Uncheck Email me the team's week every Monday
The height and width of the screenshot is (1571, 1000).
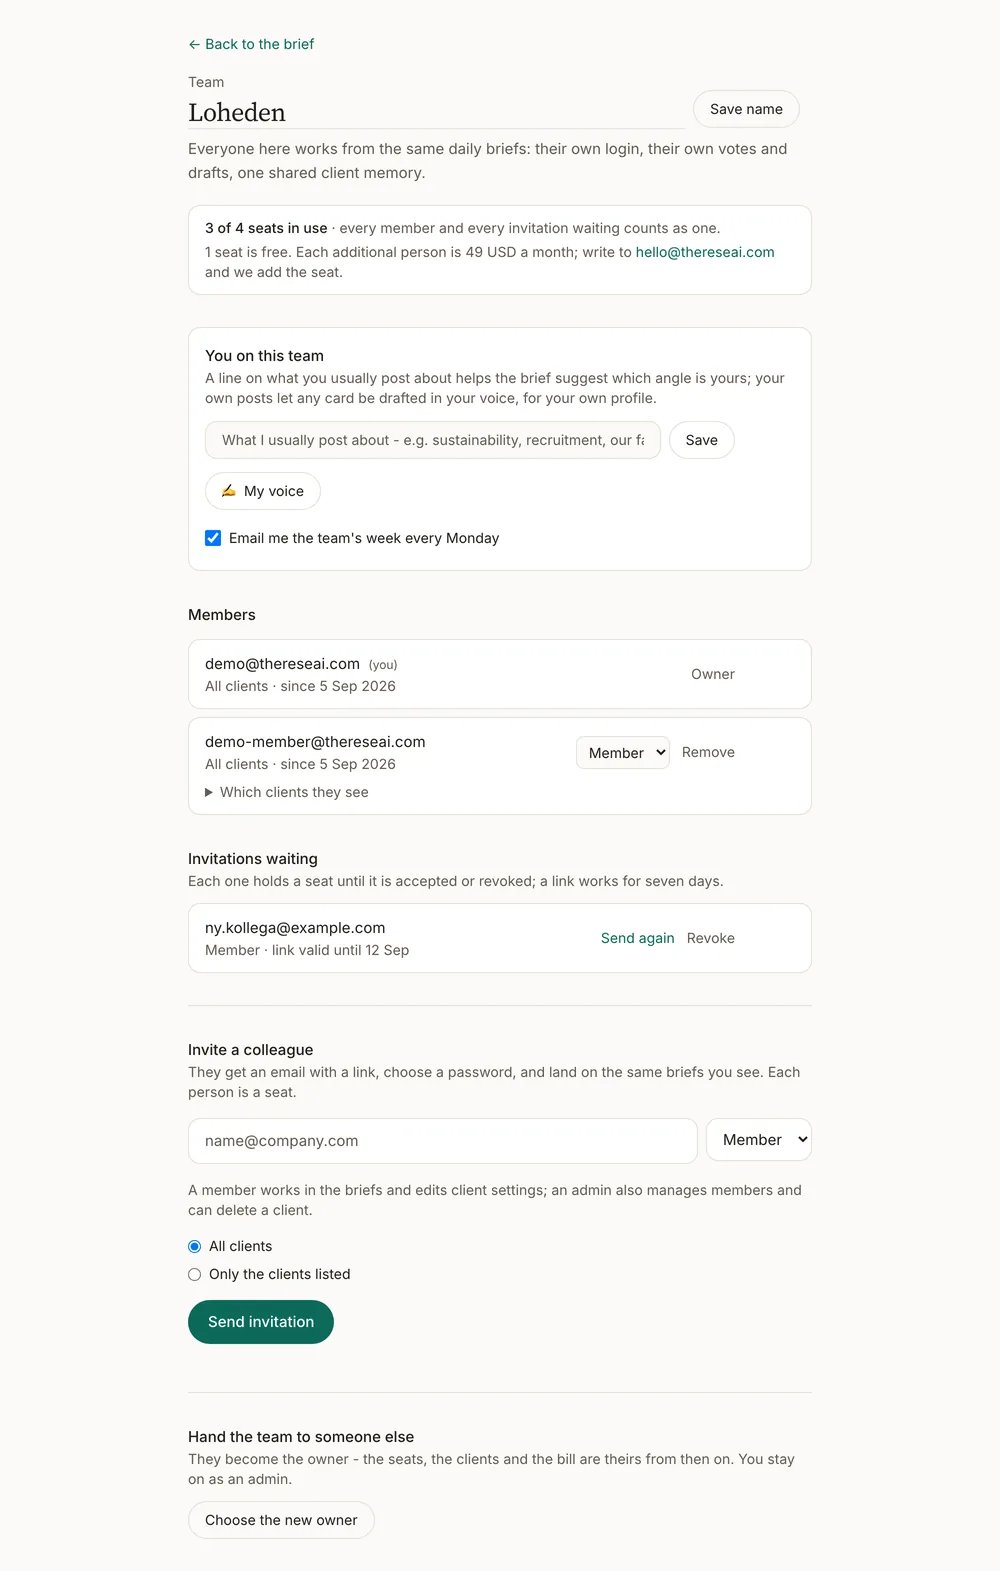click(213, 538)
